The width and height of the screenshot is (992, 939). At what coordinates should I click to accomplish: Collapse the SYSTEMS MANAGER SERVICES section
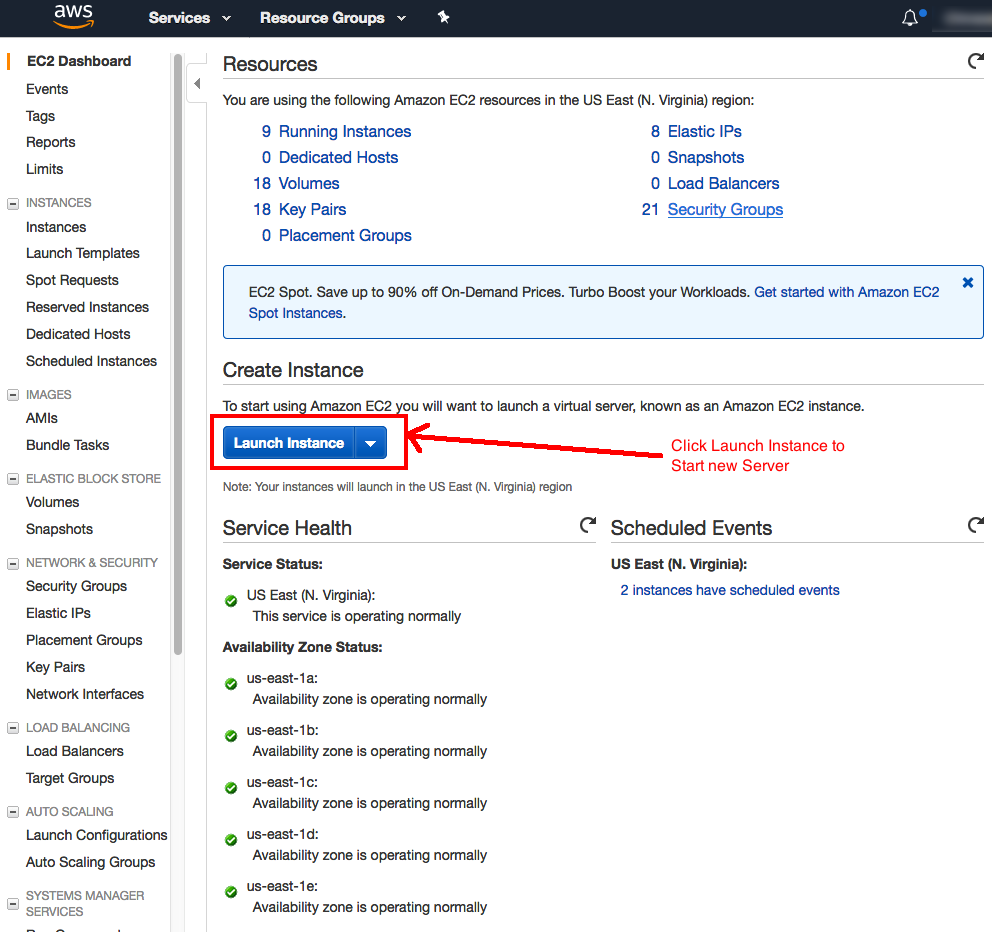coord(13,904)
